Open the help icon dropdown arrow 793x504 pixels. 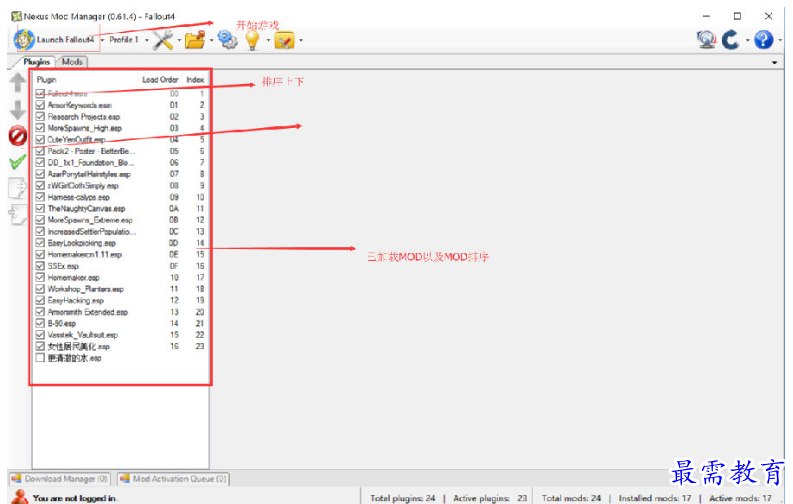click(x=779, y=40)
